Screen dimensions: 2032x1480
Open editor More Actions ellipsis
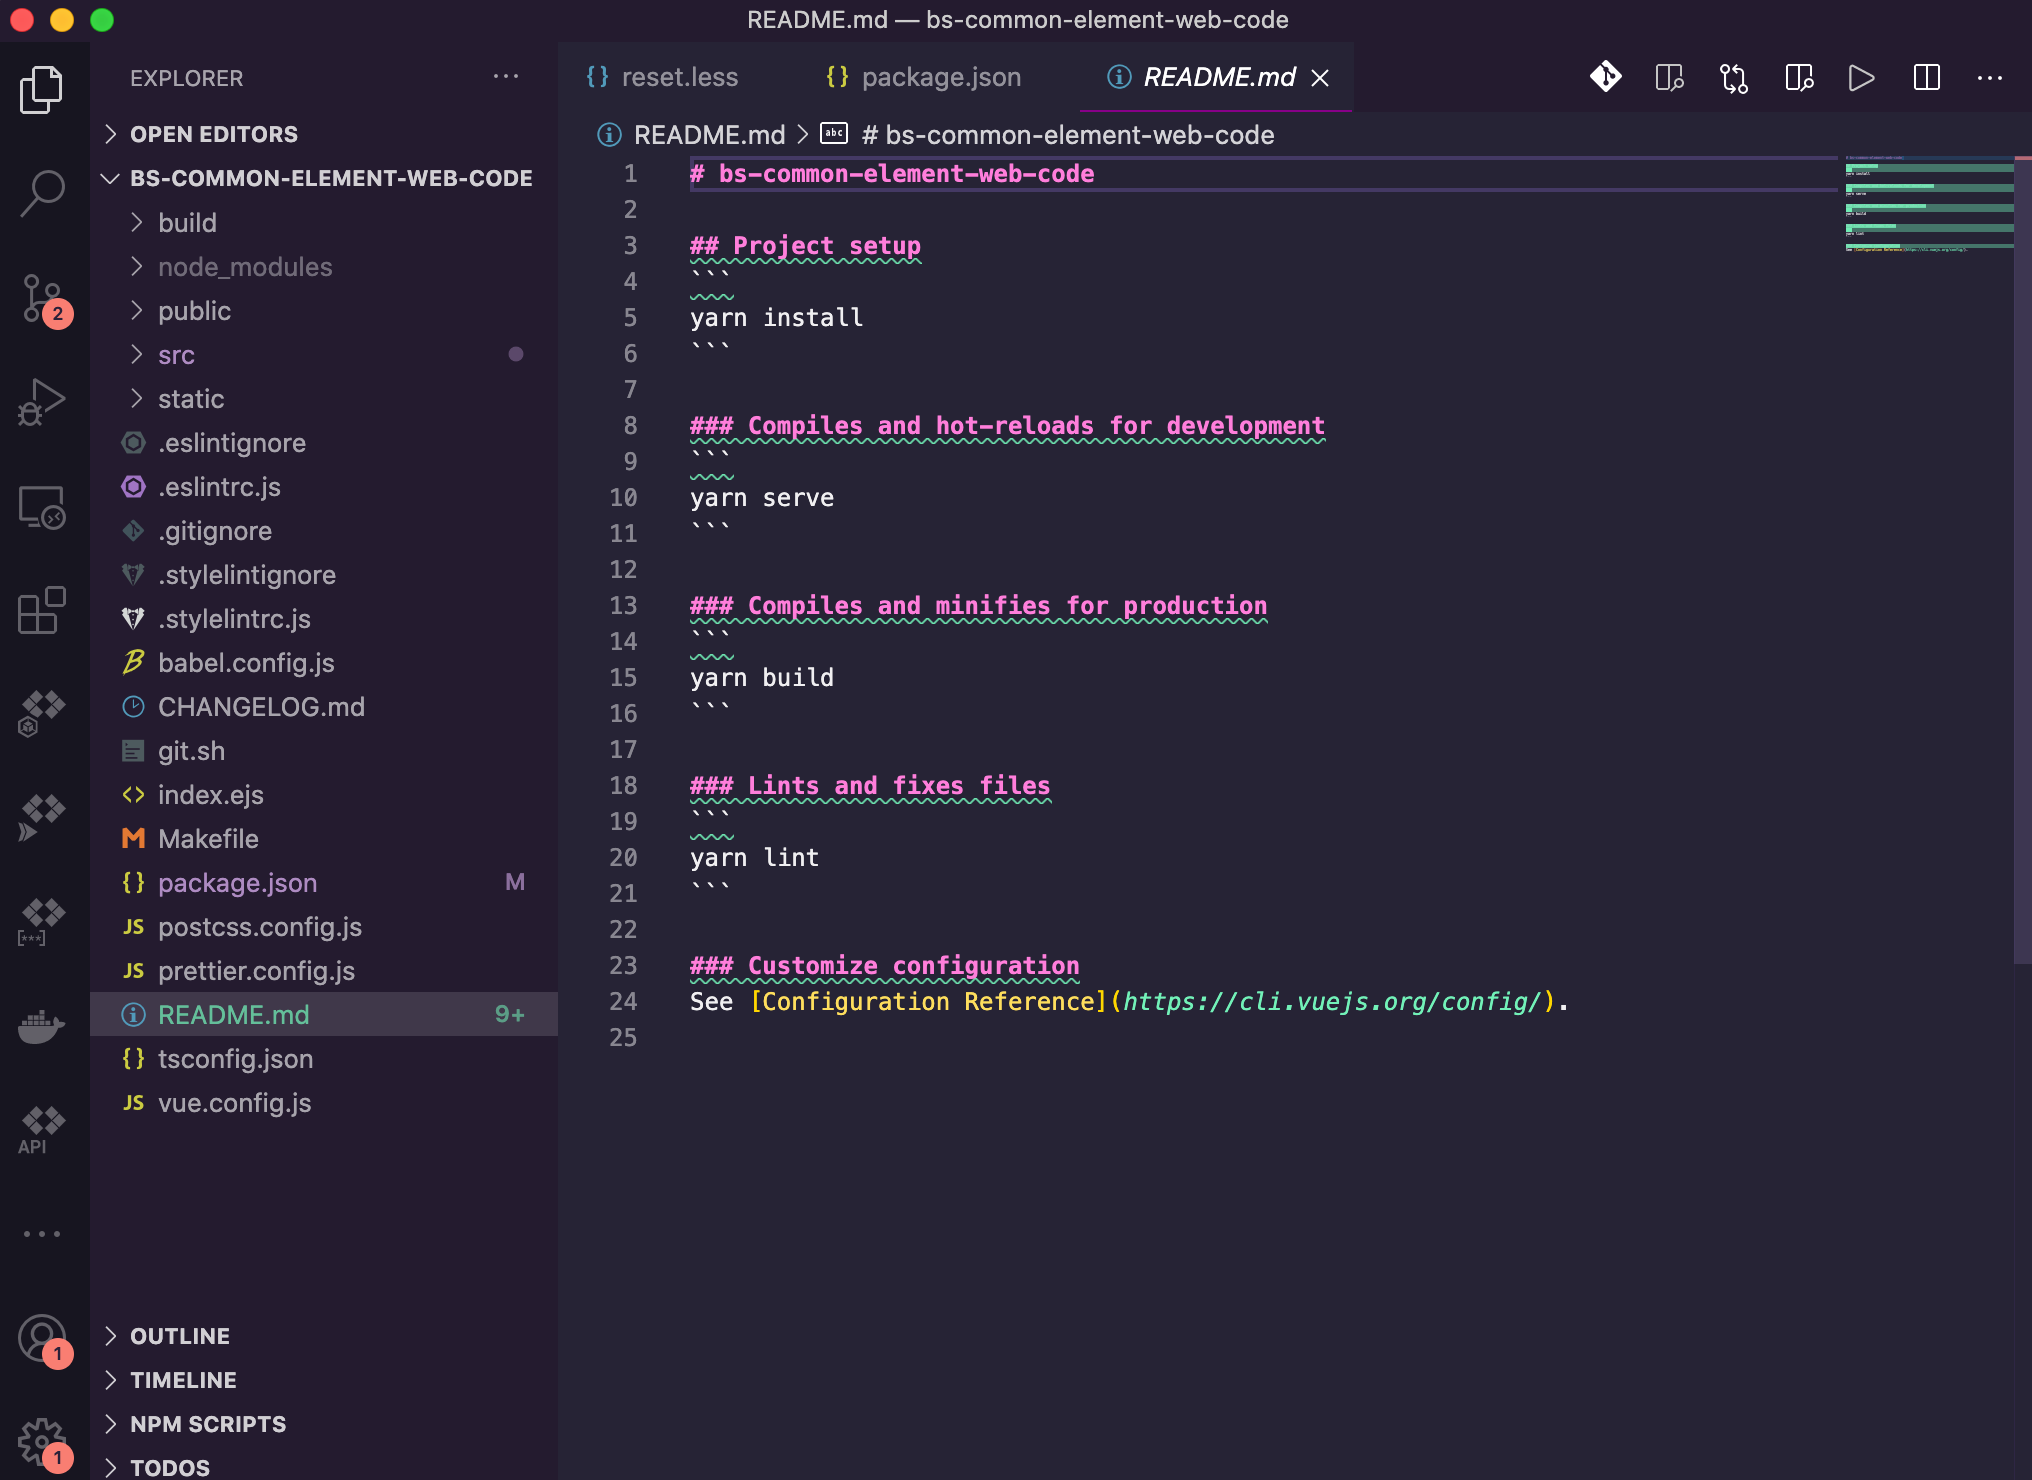1990,77
